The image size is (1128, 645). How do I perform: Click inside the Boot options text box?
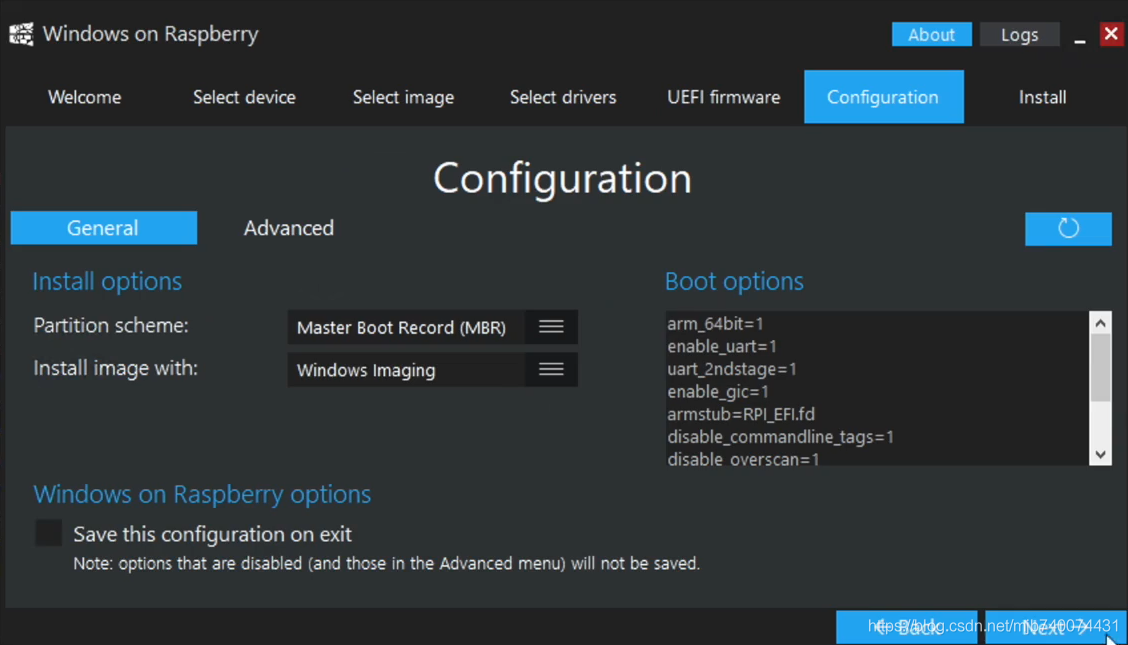[875, 388]
